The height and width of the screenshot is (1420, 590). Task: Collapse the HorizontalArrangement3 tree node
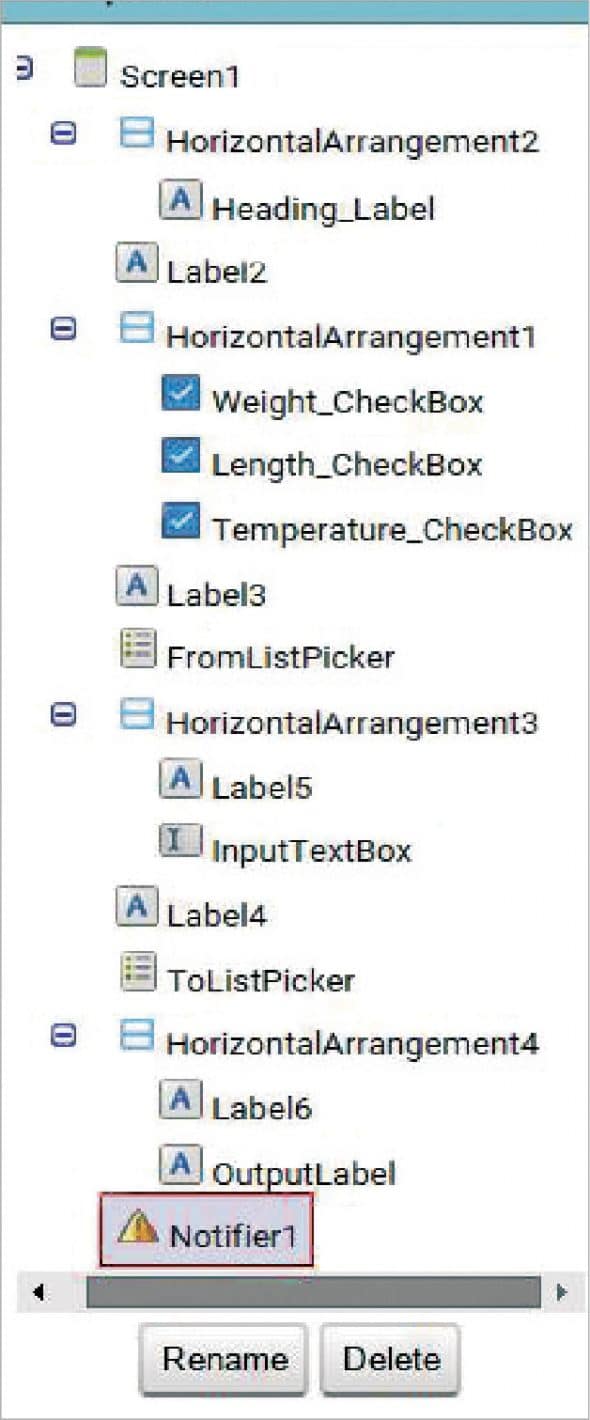click(63, 713)
